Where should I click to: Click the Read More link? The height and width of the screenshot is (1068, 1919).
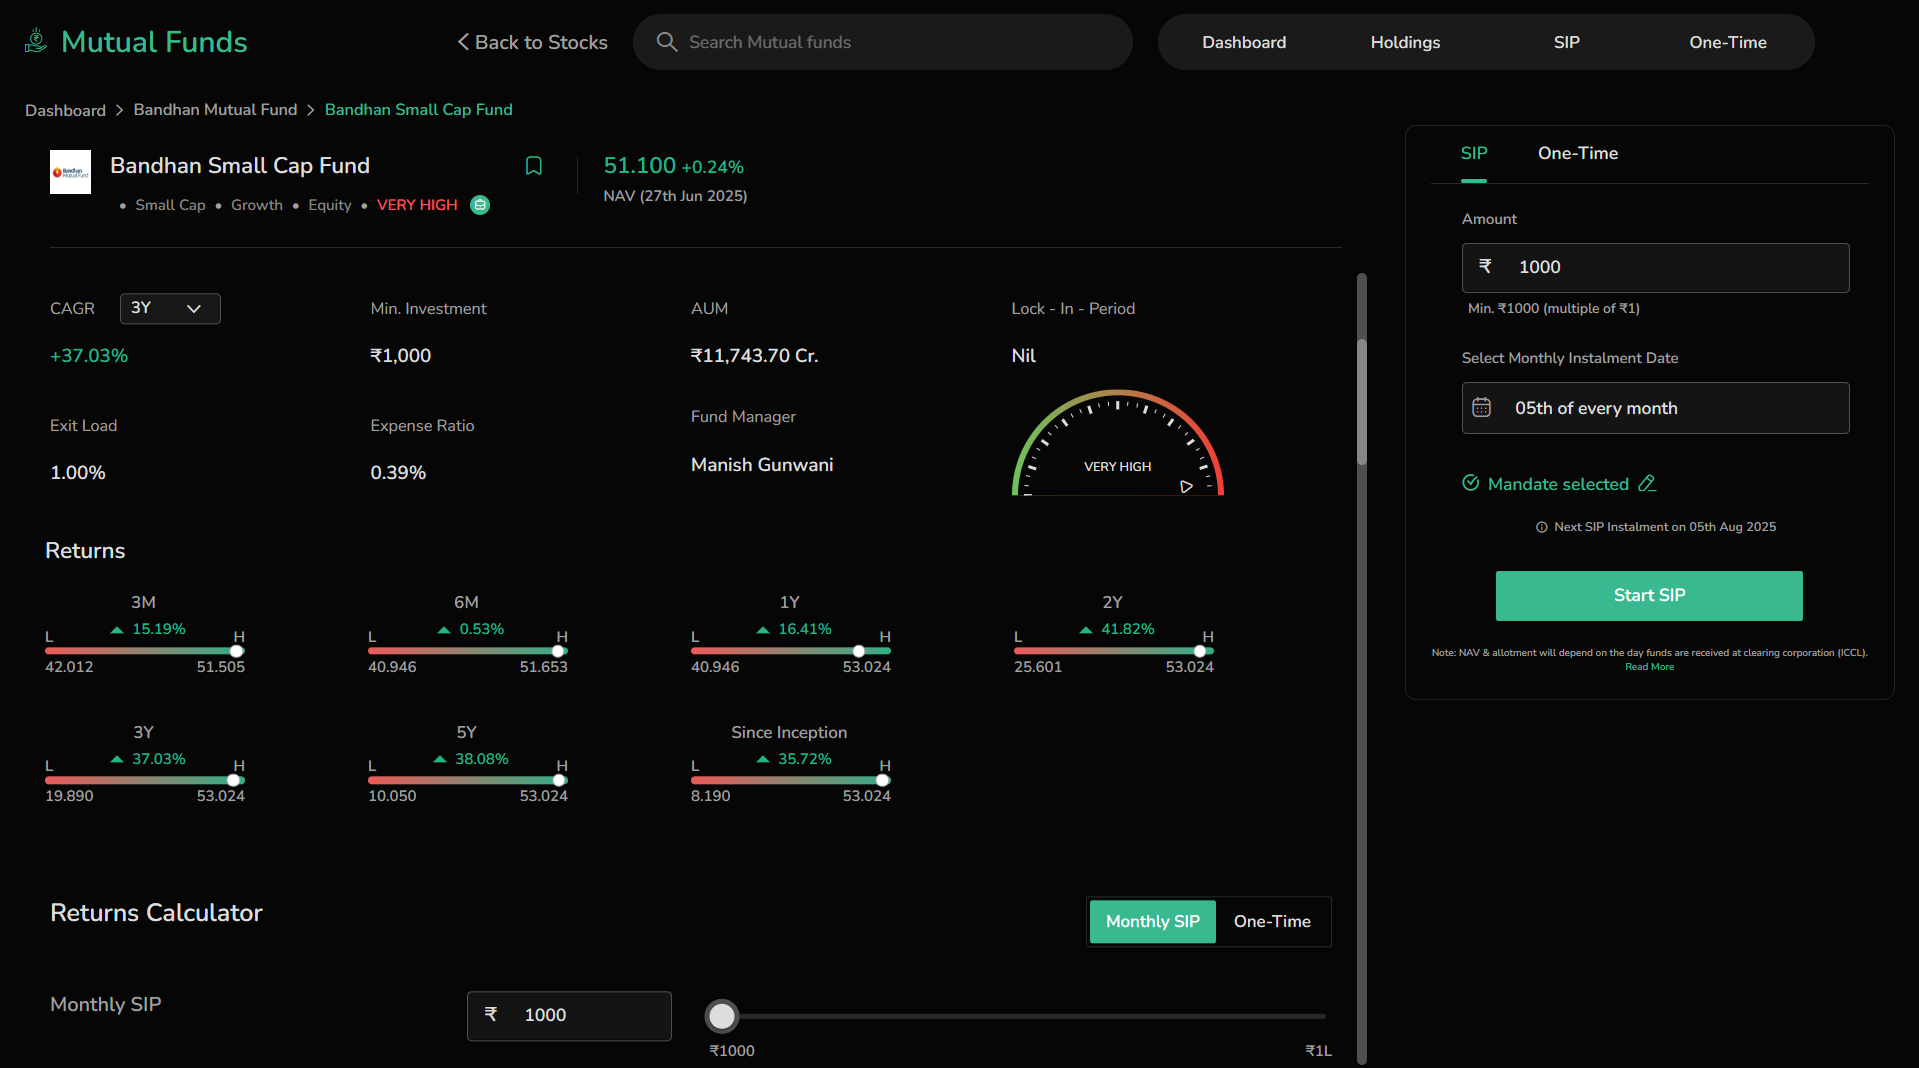[x=1649, y=667]
